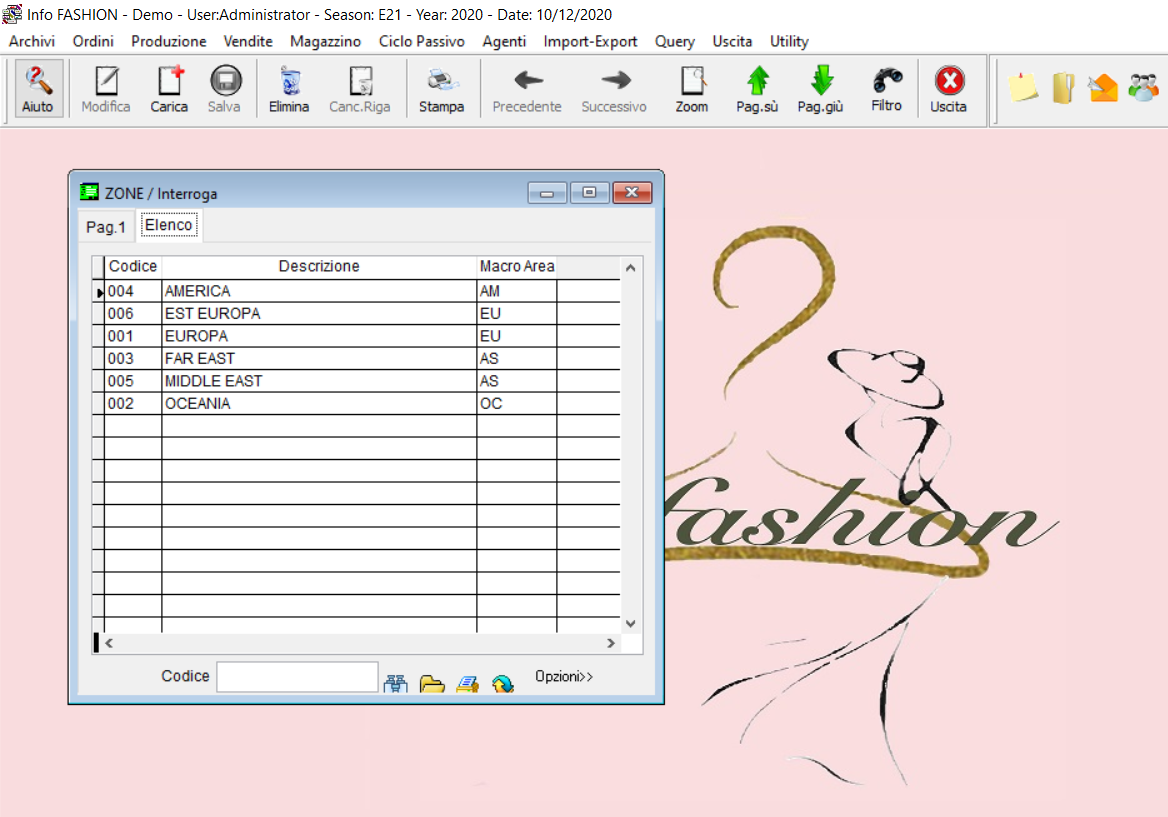Viewport: 1168px width, 817px height.
Task: Open the Magazzino menu
Action: coord(325,41)
